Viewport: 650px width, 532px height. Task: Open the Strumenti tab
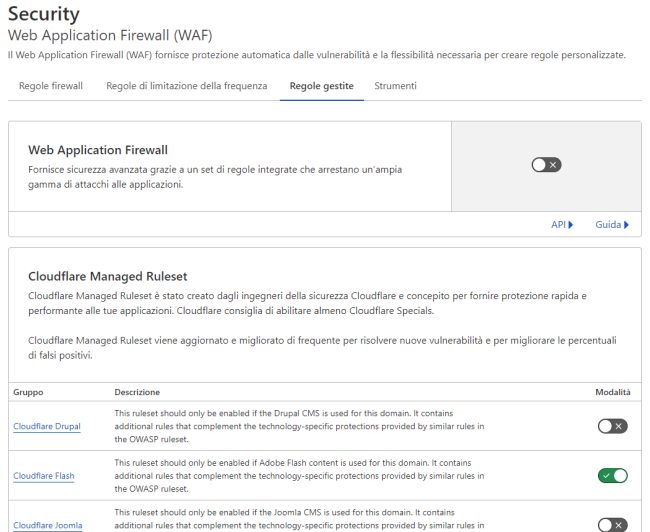pyautogui.click(x=395, y=86)
